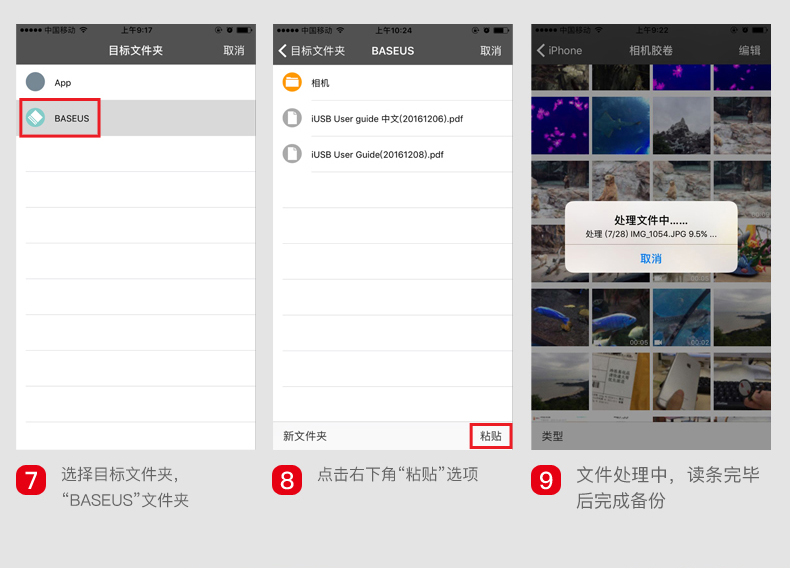This screenshot has height=569, width=790.
Task: Tap 编辑 in the camera roll header
Action: point(750,50)
